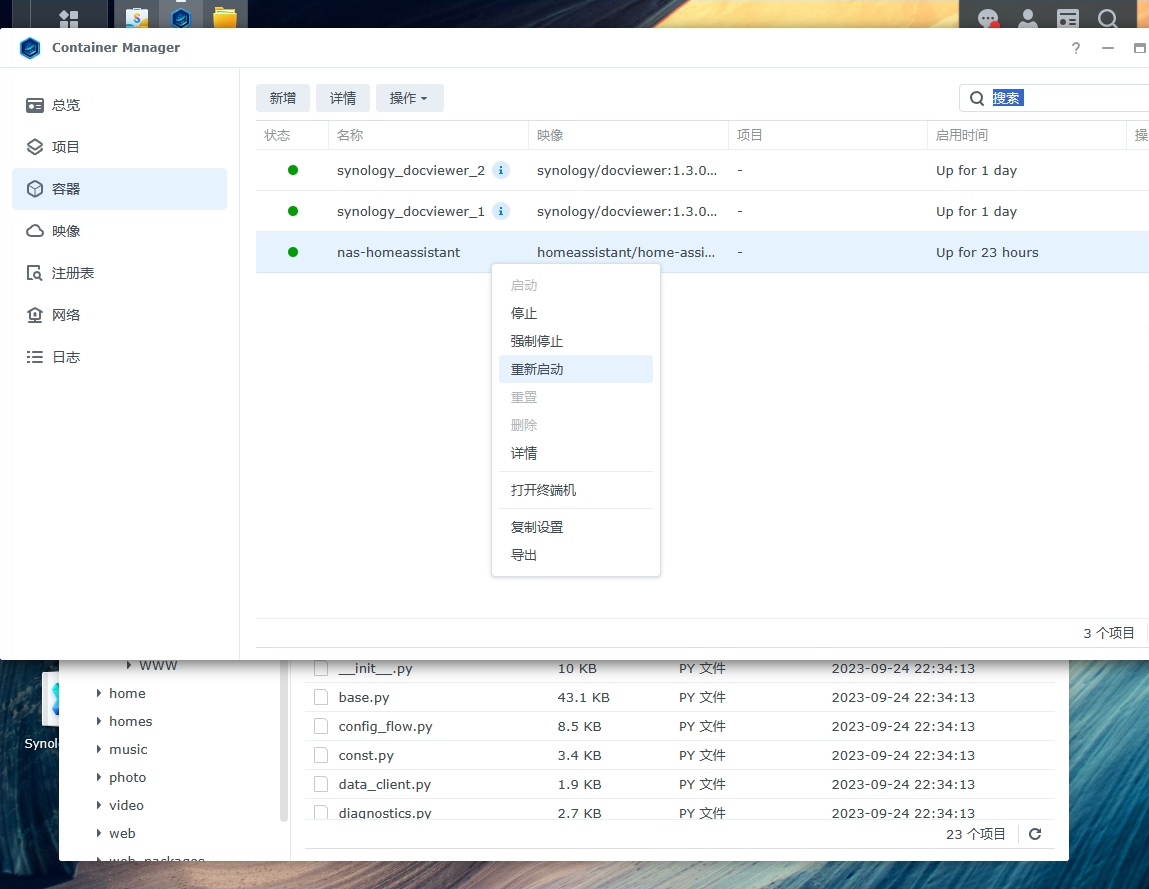Expand the web folder in File Station tree
The width and height of the screenshot is (1149, 889).
coord(98,833)
